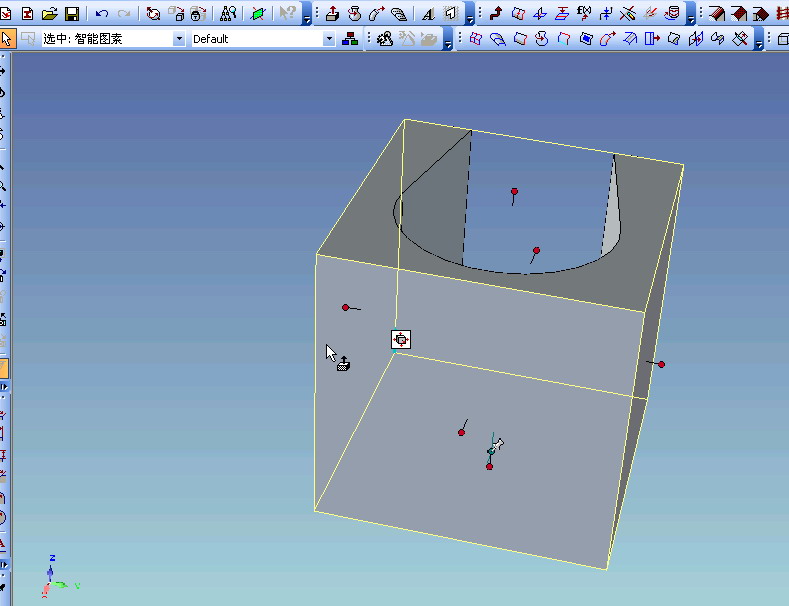Image resolution: width=789 pixels, height=606 pixels.
Task: Open the f(x) formula curve tool
Action: coord(584,13)
